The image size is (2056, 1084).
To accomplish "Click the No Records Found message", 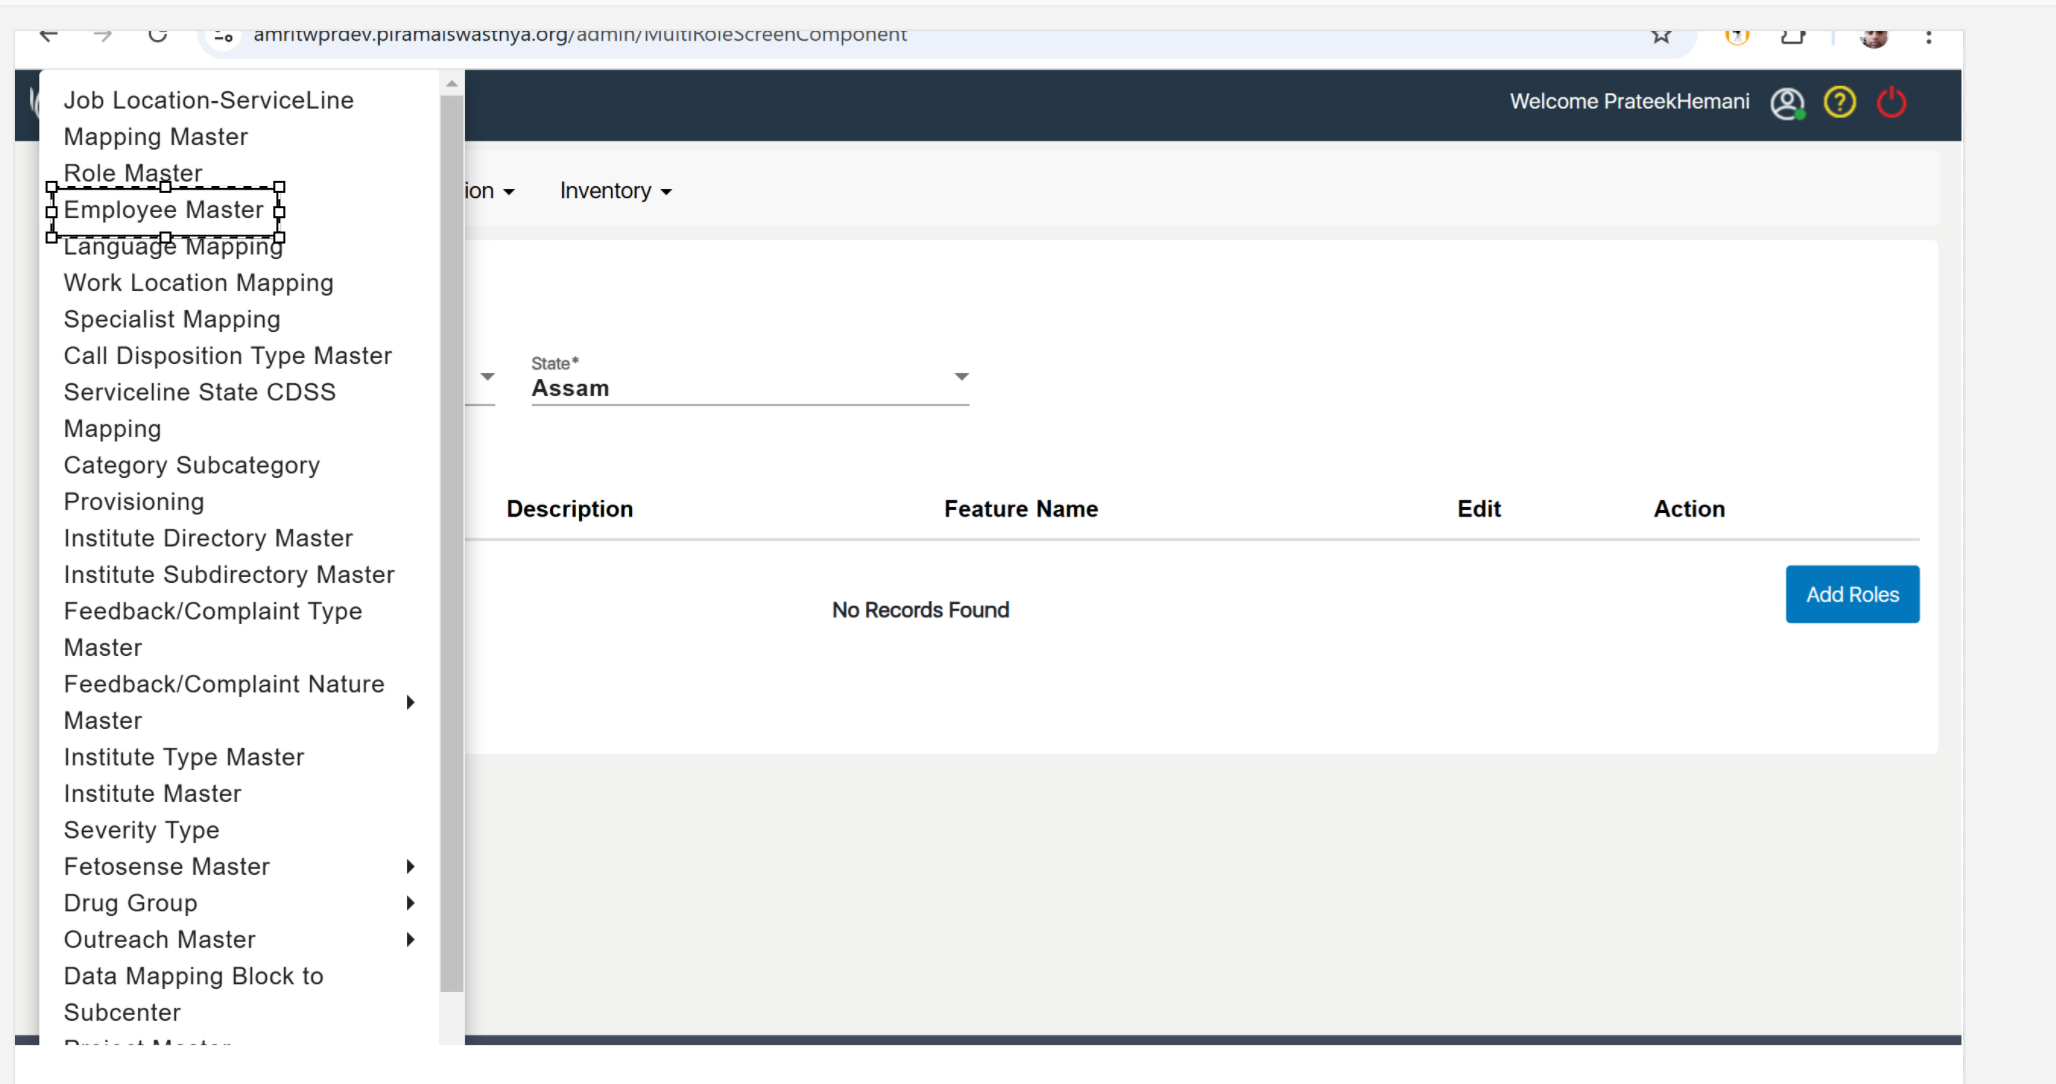I will click(x=921, y=610).
